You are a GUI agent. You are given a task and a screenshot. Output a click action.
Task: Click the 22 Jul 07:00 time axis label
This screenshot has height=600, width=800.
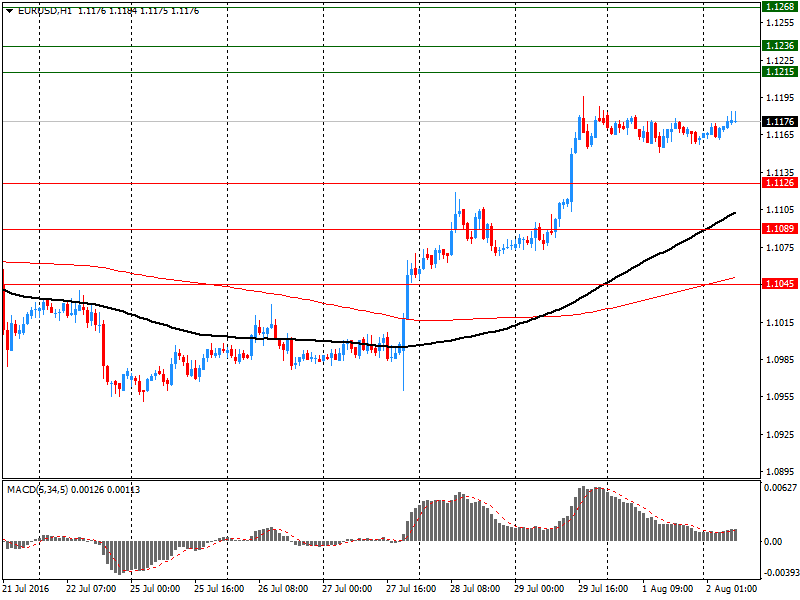pos(91,589)
